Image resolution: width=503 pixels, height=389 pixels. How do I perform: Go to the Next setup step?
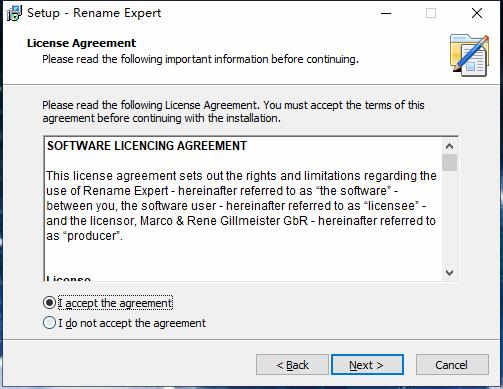tap(367, 365)
